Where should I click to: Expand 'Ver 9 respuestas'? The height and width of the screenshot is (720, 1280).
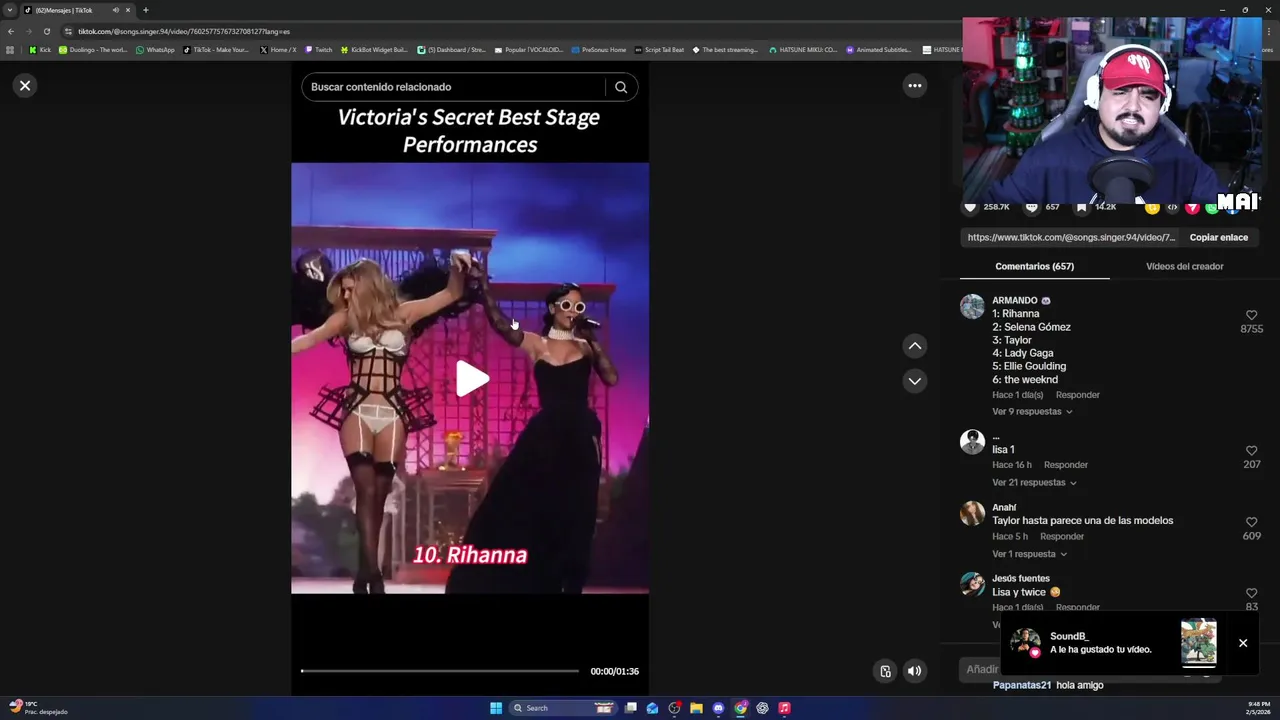[1032, 412]
